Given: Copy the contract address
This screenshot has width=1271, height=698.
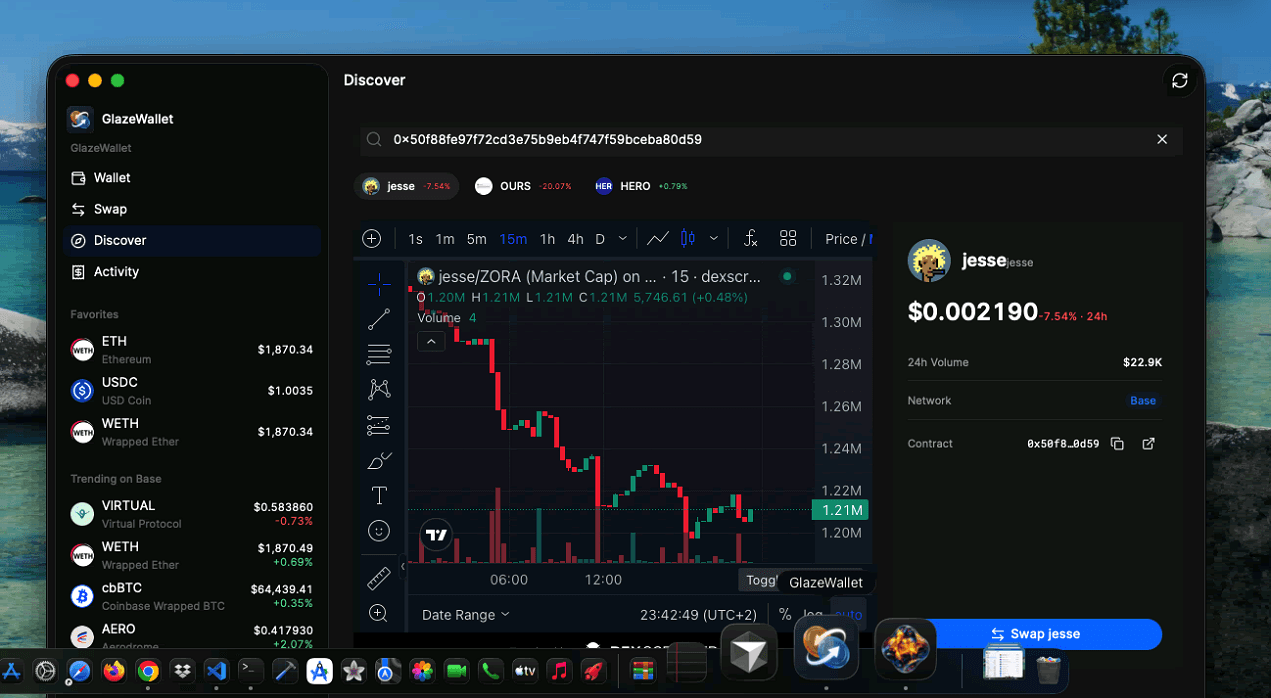Looking at the screenshot, I should click(x=1118, y=444).
